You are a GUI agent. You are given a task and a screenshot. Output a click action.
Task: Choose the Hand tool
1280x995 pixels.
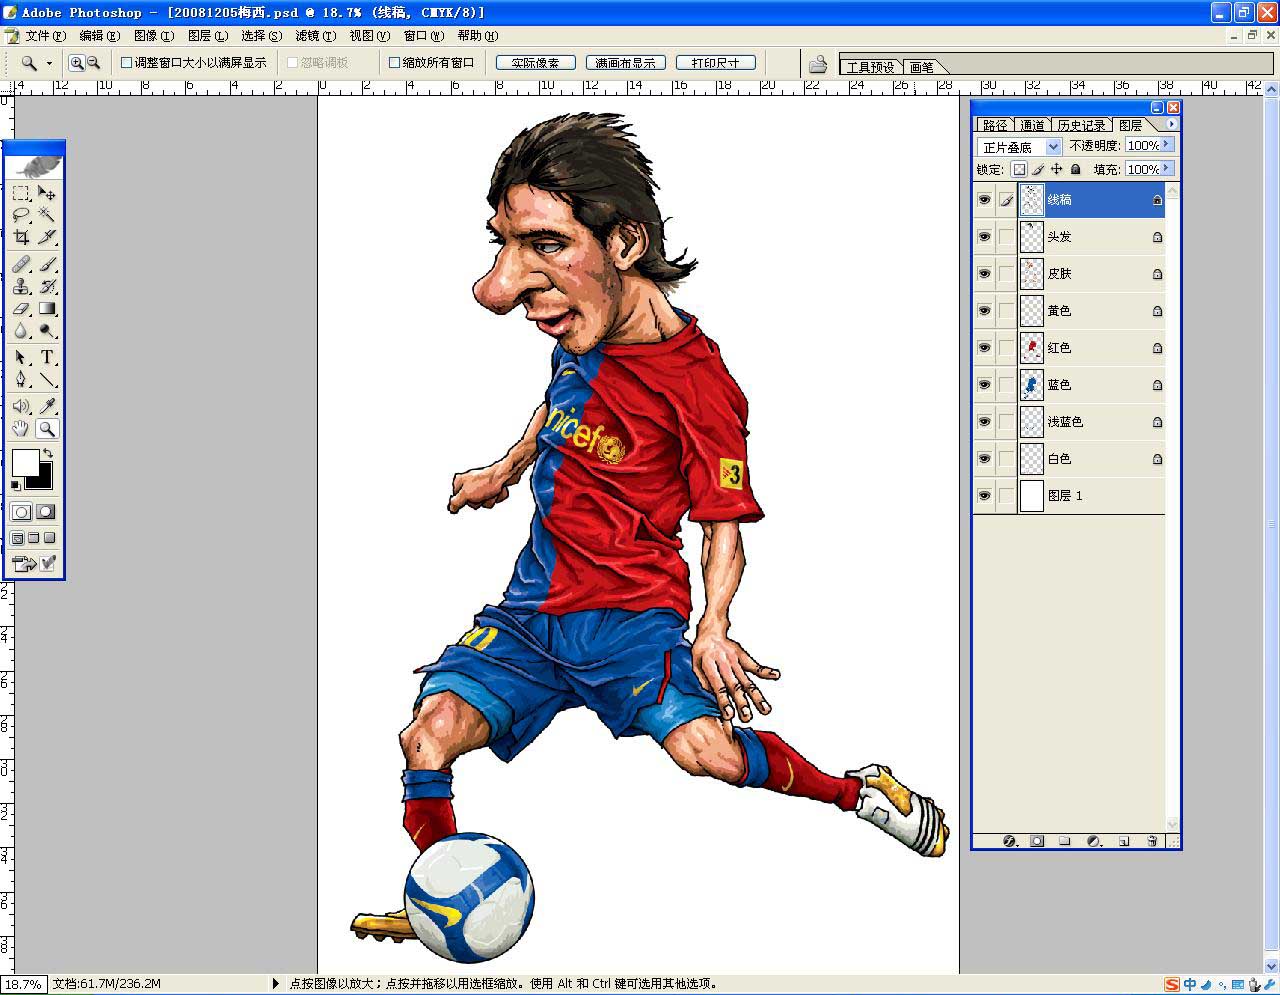click(x=21, y=429)
